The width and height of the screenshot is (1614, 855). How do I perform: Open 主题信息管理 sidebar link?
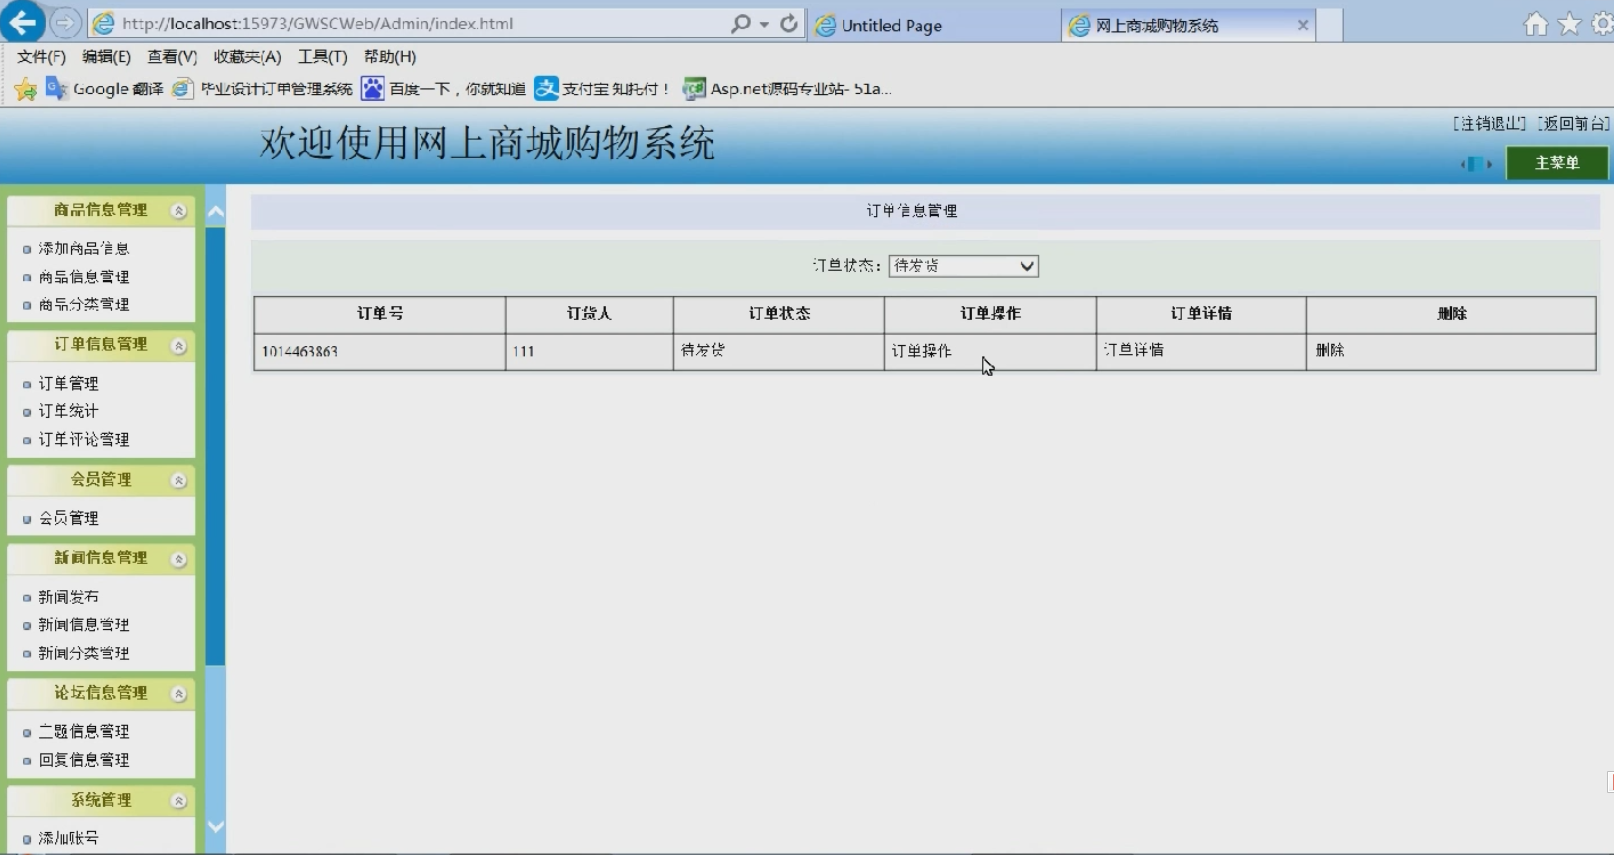(84, 732)
